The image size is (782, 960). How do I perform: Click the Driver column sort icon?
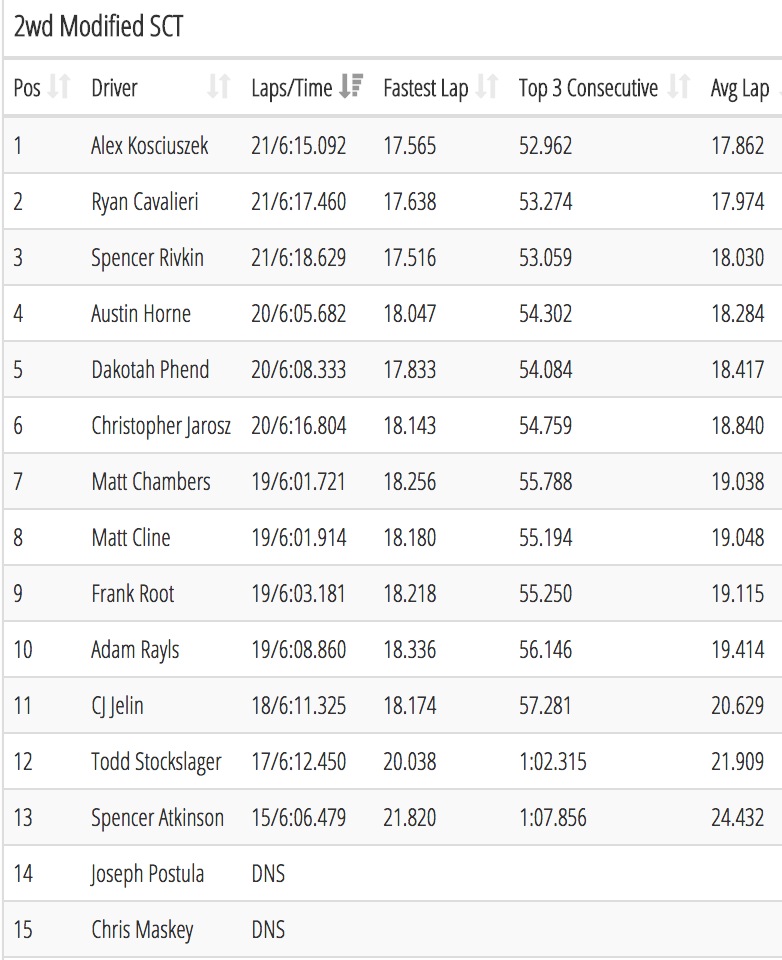pos(218,87)
